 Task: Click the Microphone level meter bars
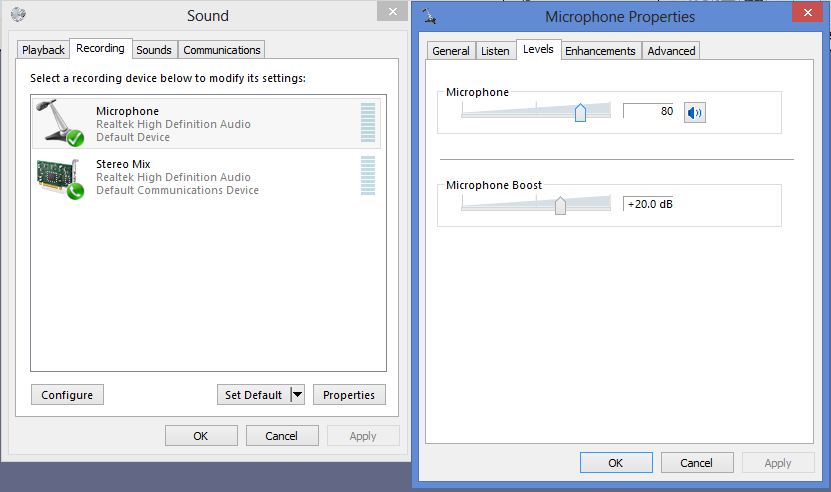click(368, 123)
